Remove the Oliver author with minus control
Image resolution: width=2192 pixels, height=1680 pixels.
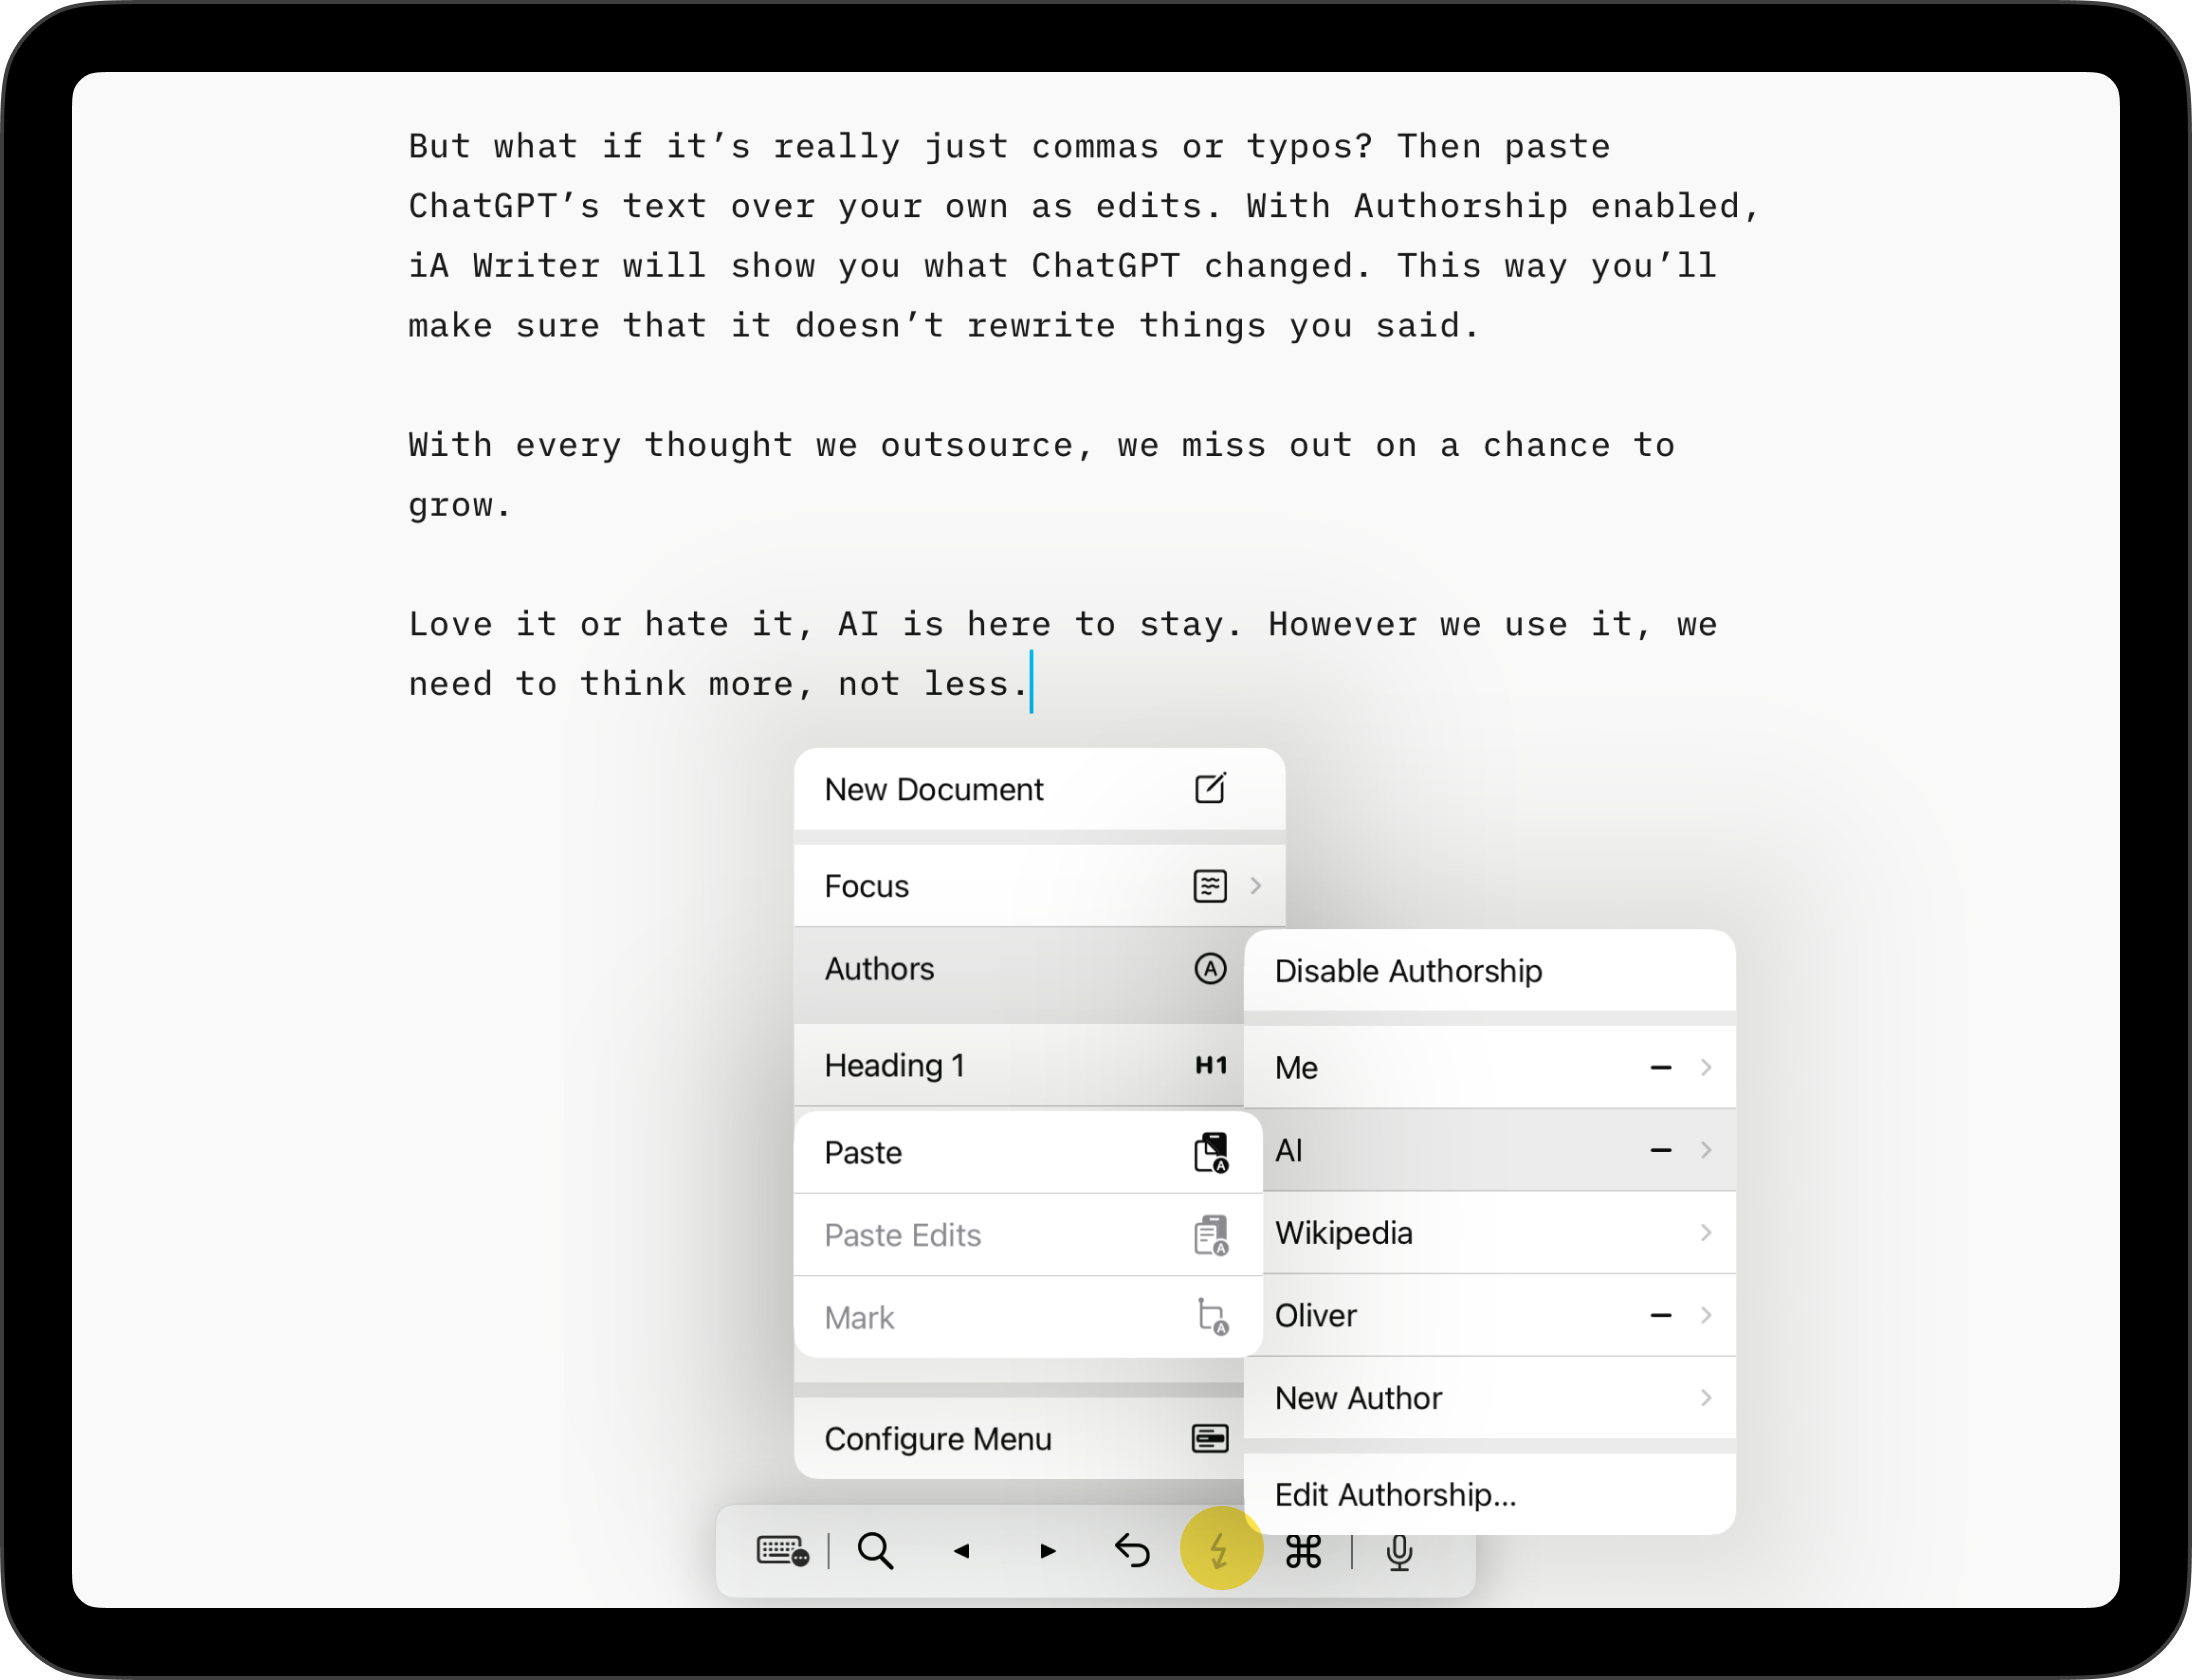coord(1660,1315)
